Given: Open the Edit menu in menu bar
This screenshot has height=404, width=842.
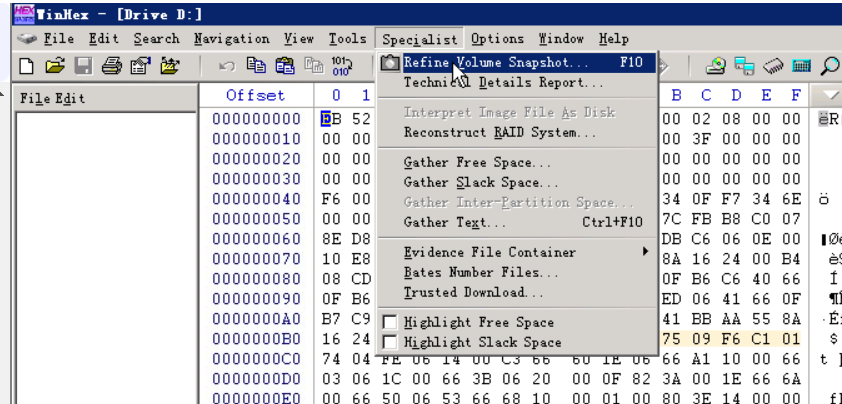Looking at the screenshot, I should coord(104,39).
